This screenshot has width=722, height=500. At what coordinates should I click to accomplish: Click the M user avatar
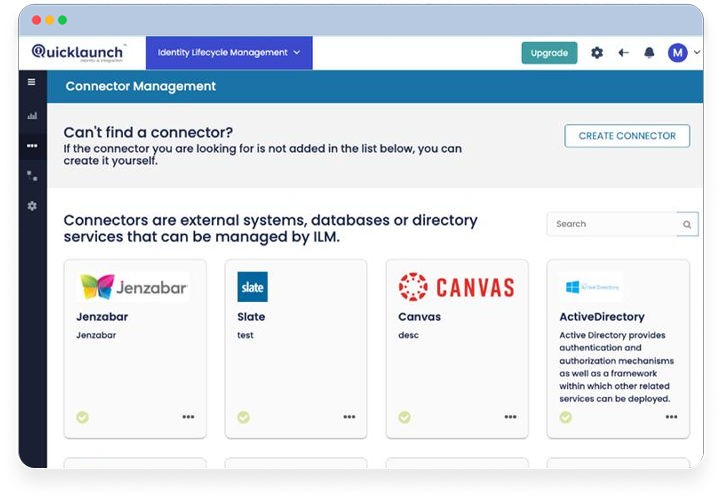[x=677, y=53]
